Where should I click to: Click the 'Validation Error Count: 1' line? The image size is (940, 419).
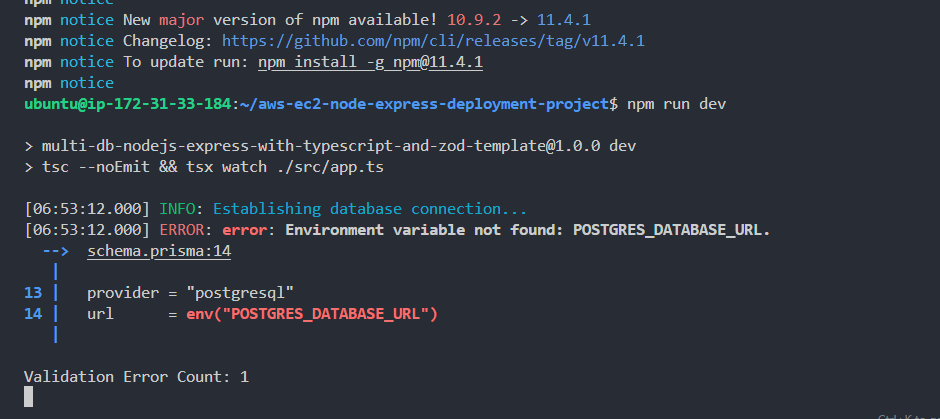point(136,377)
